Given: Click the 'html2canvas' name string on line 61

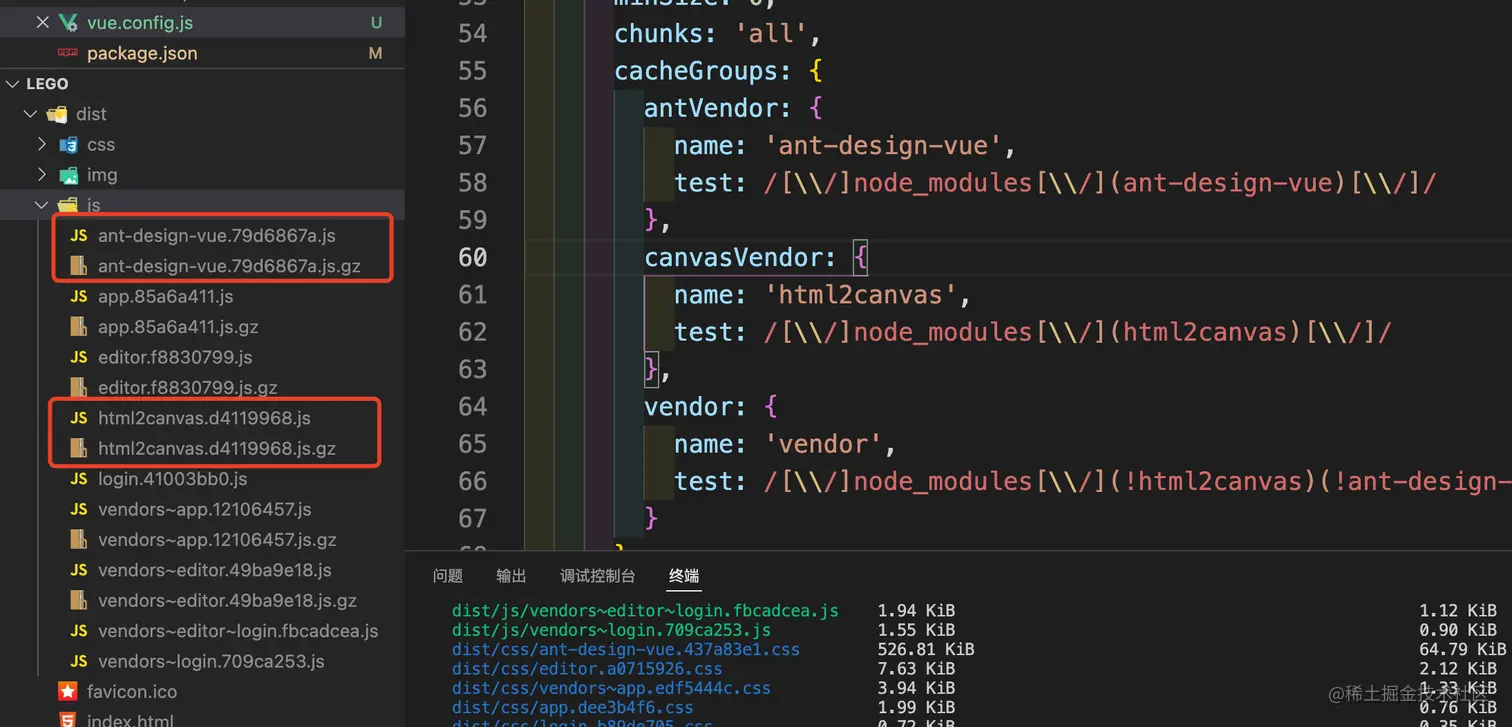Looking at the screenshot, I should click(861, 295).
